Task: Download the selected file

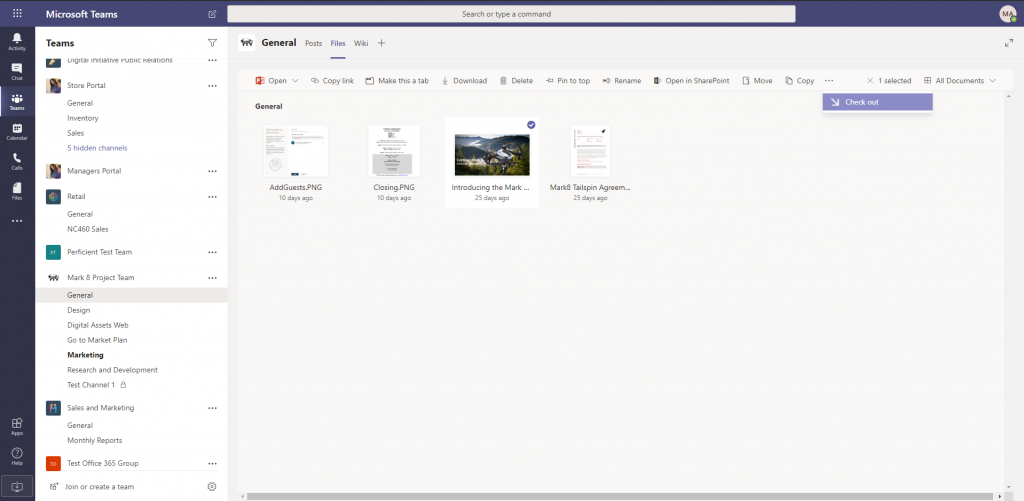Action: [x=464, y=81]
